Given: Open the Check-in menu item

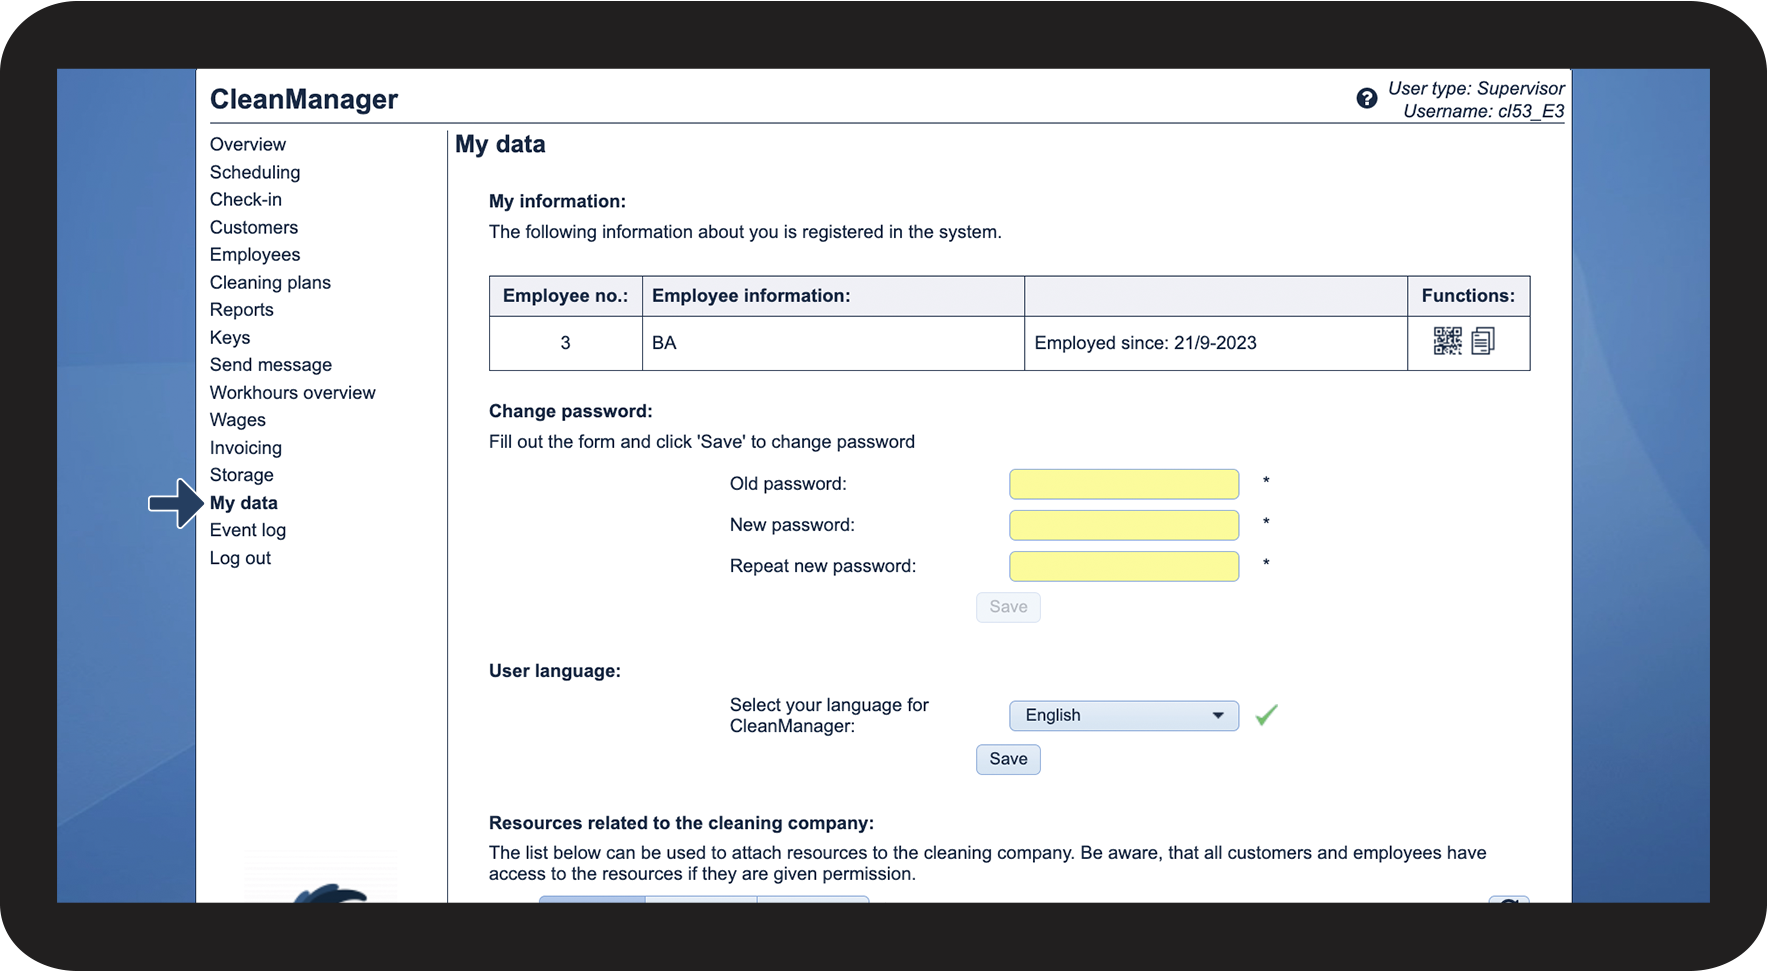Looking at the screenshot, I should point(245,199).
